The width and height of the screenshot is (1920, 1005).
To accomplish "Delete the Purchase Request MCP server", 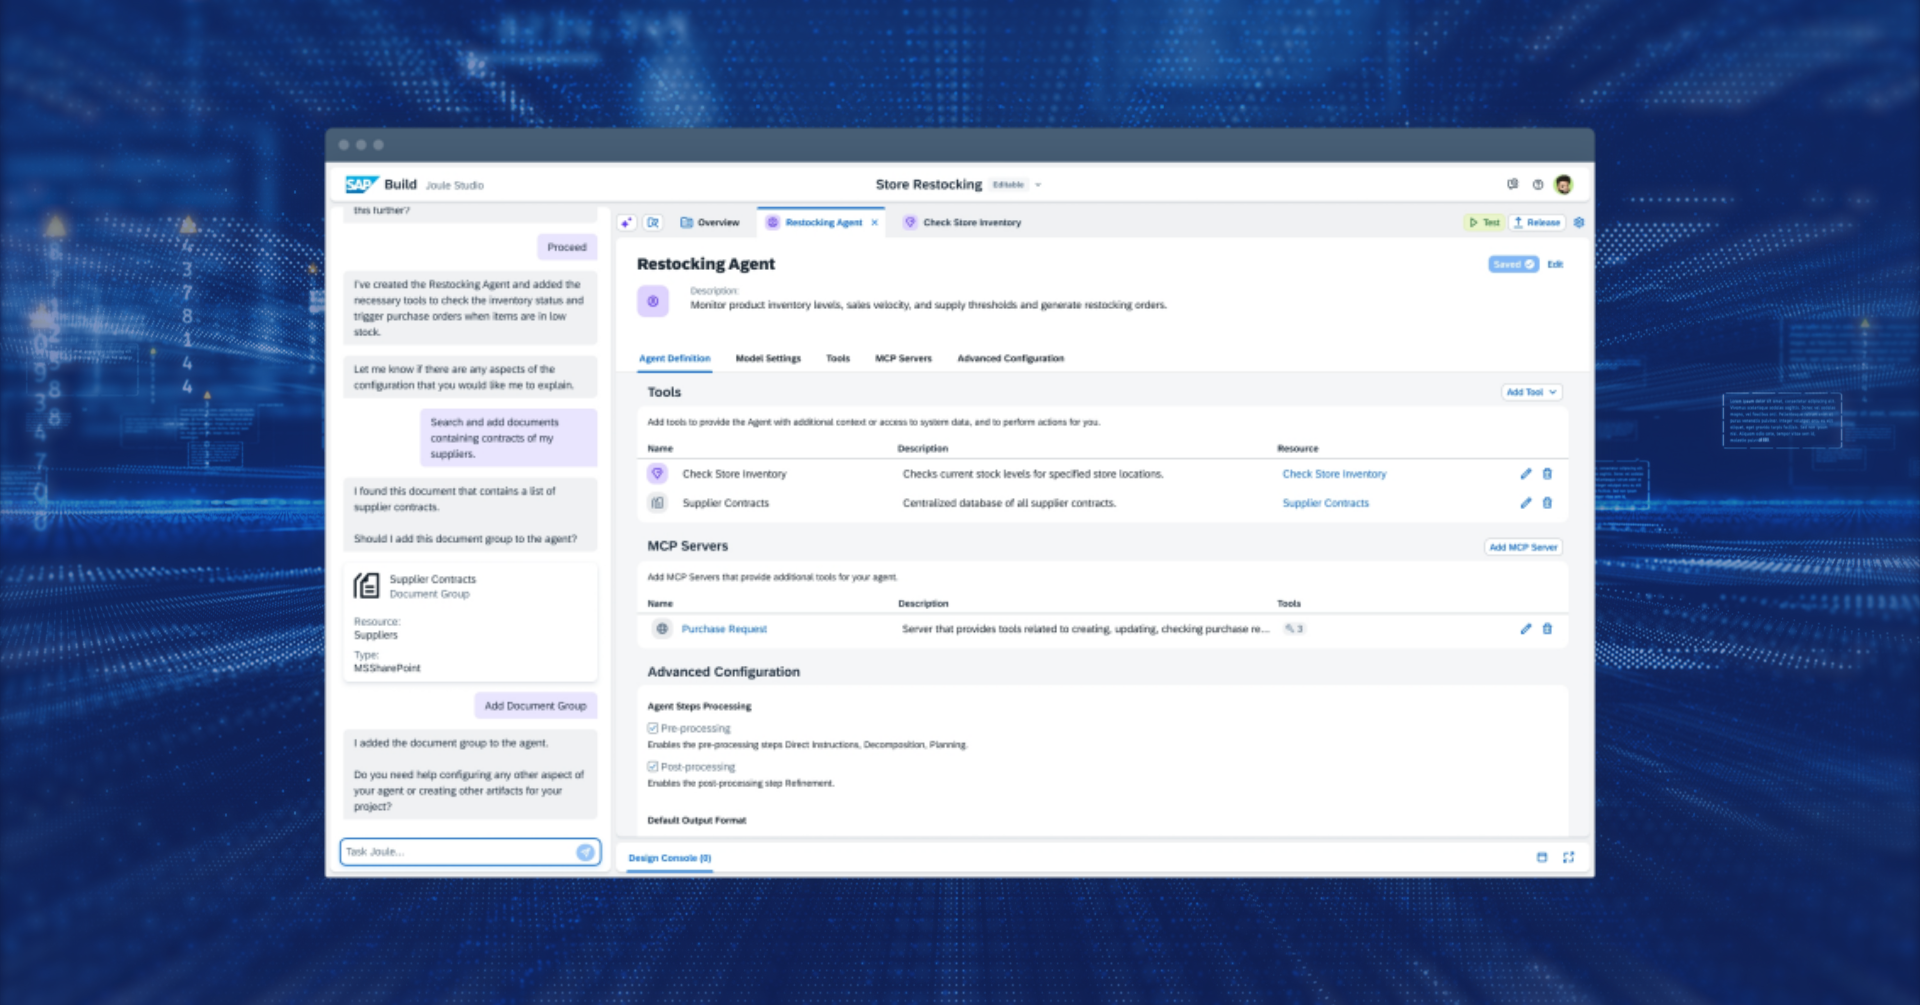I will [1547, 629].
